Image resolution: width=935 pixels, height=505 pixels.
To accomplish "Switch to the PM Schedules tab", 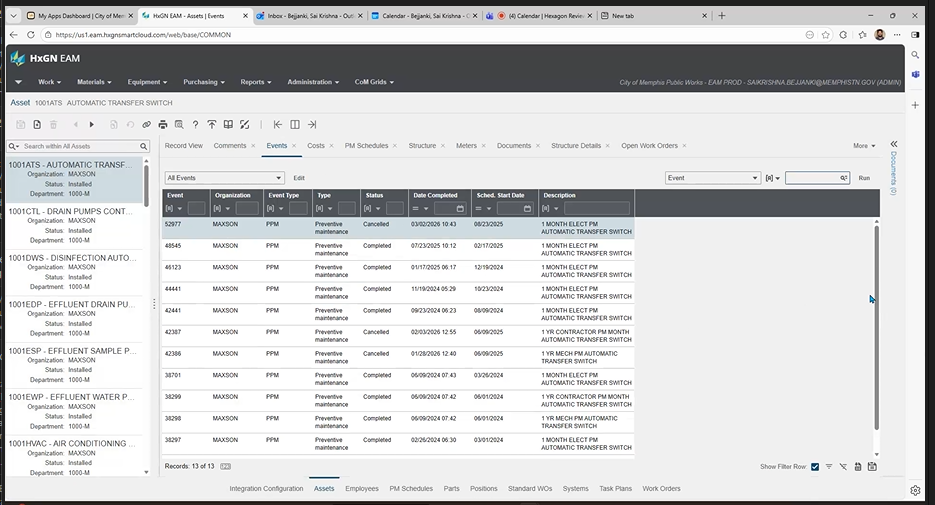I will (366, 146).
